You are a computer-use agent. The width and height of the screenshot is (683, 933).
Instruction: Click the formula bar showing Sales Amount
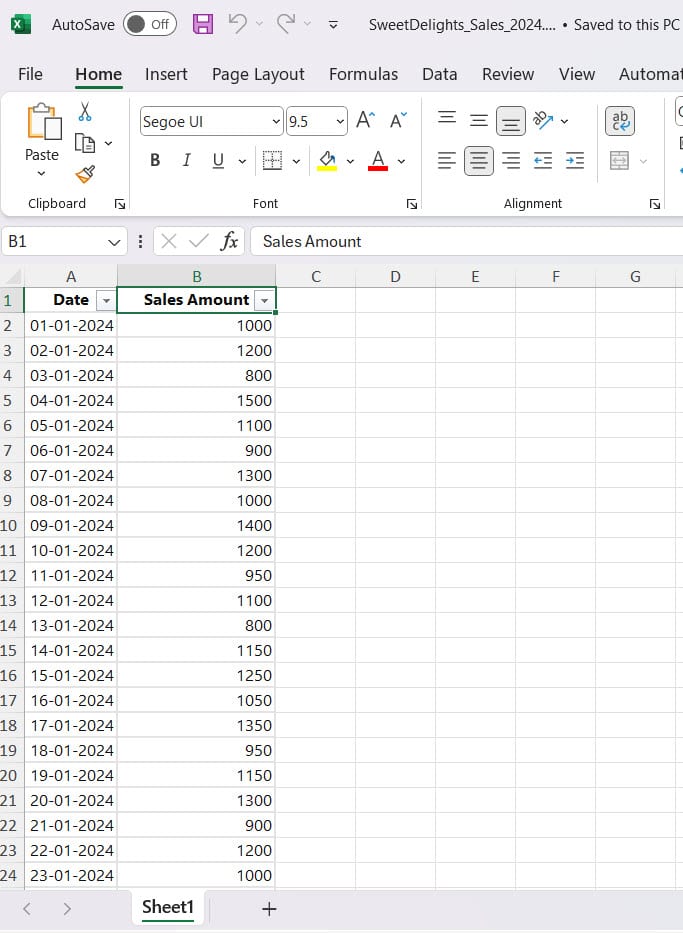point(466,241)
